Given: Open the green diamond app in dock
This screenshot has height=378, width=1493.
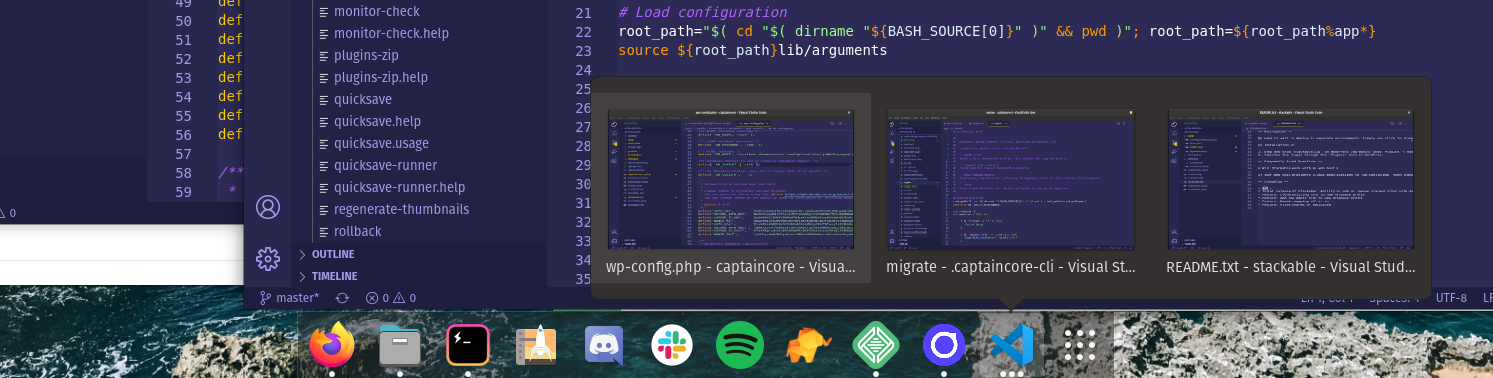Looking at the screenshot, I should click(x=876, y=346).
